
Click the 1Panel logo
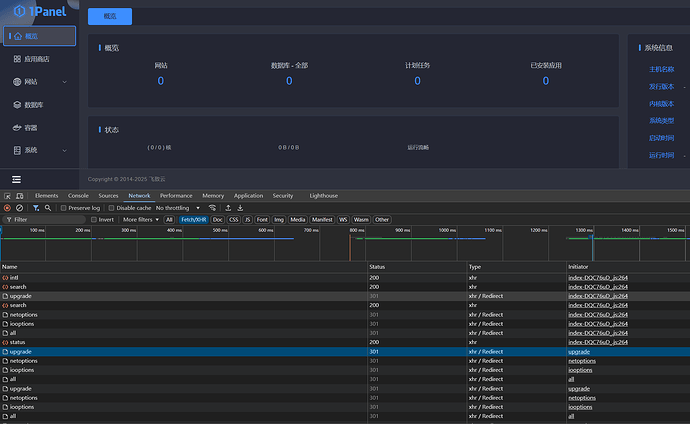point(40,11)
